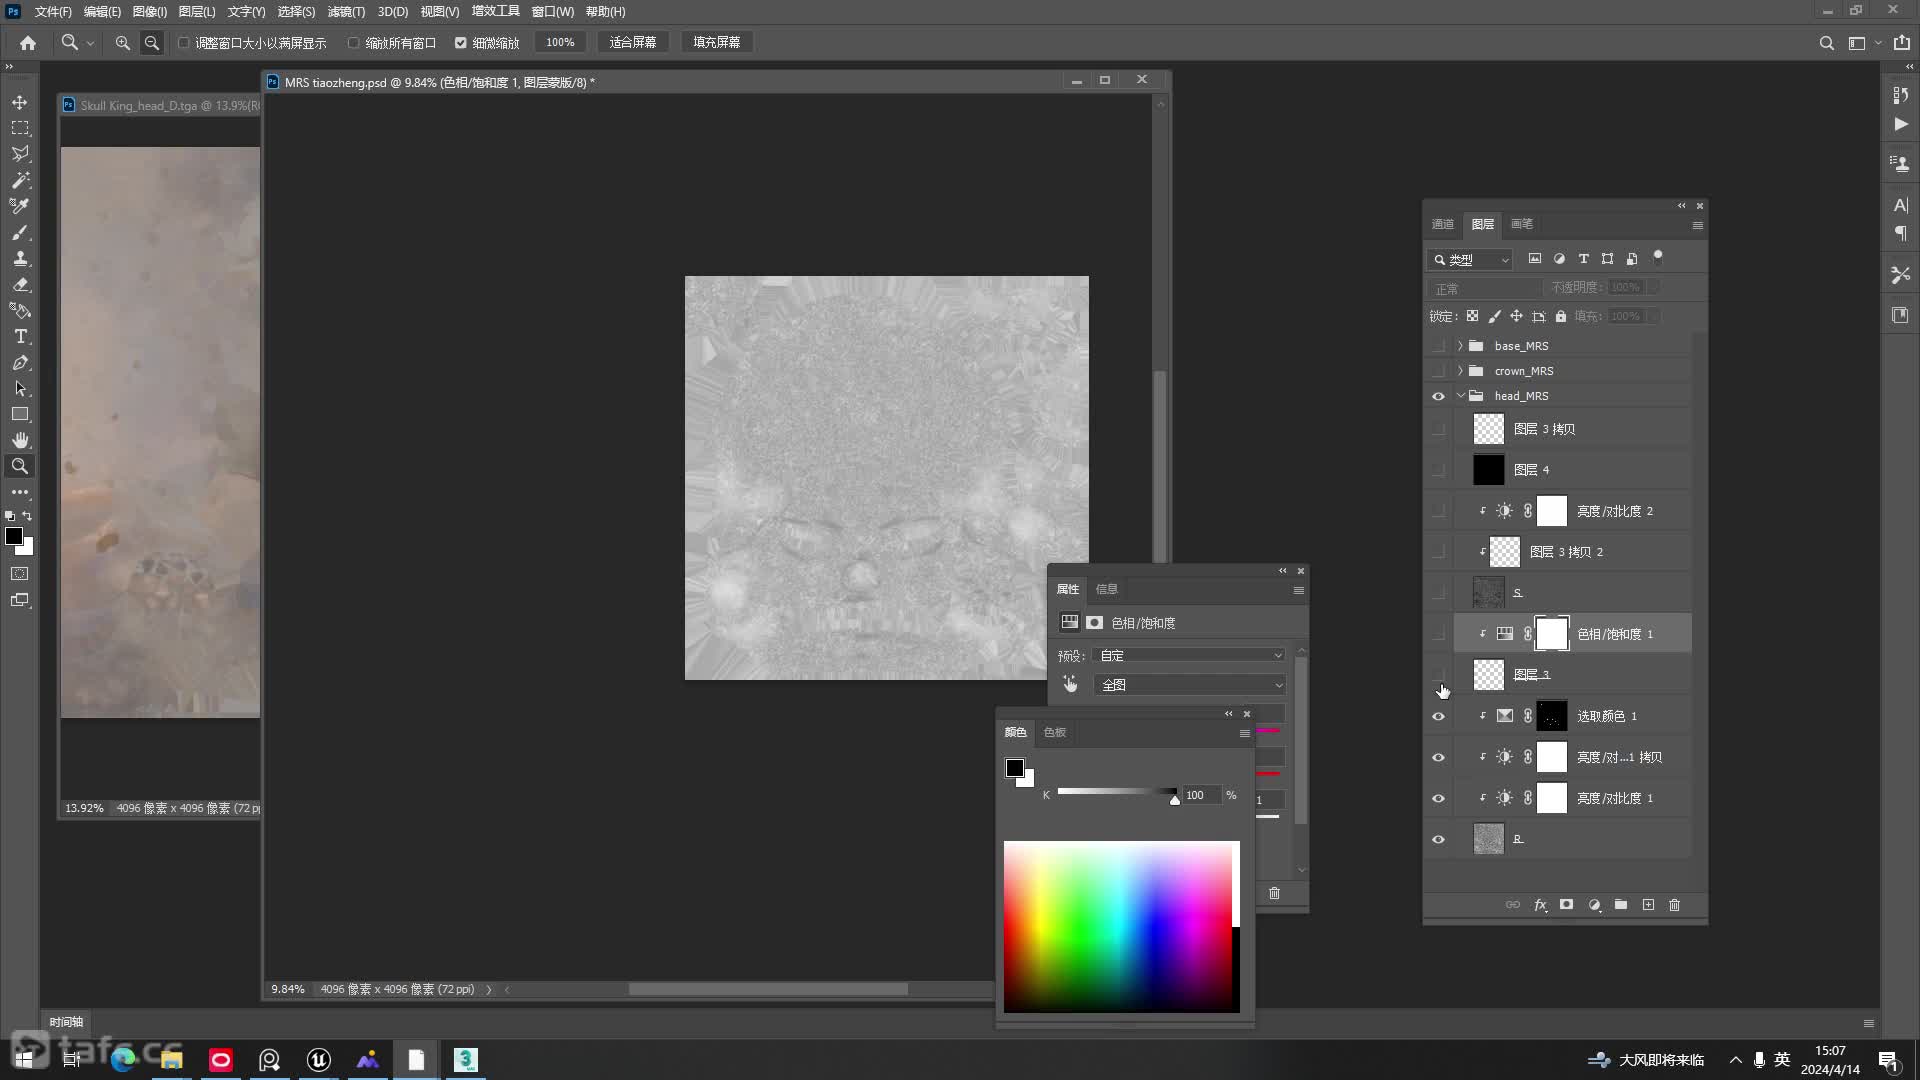Screen dimensions: 1920x1080
Task: Switch to the 信息 tab
Action: click(x=1106, y=589)
